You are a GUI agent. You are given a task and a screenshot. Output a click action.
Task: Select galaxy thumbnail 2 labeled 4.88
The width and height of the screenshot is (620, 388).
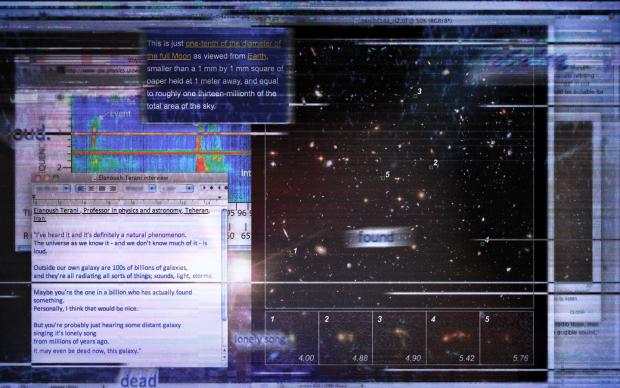coord(345,338)
